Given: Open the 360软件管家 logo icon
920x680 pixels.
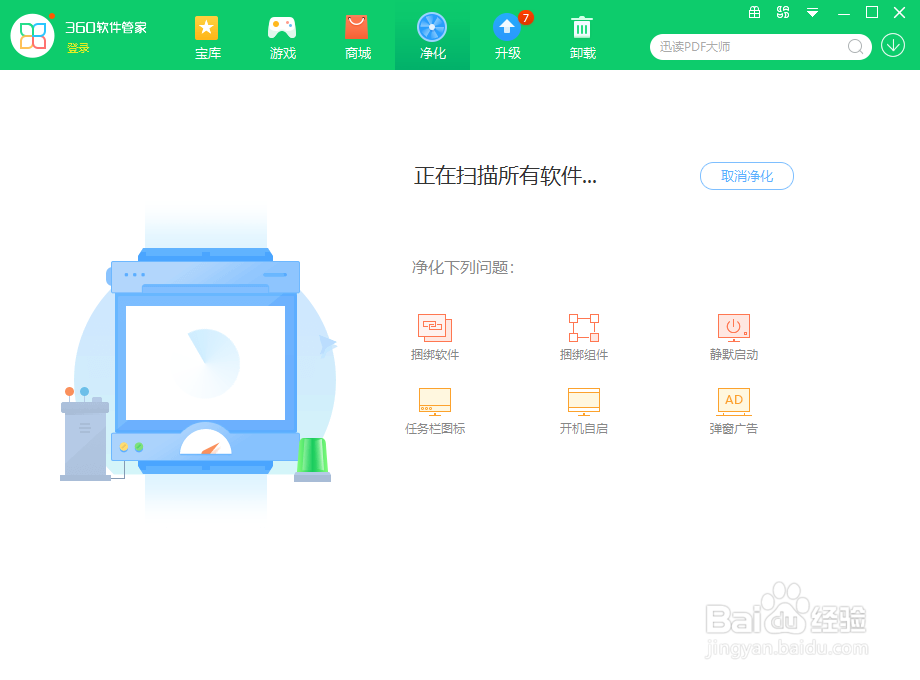Looking at the screenshot, I should coord(33,35).
